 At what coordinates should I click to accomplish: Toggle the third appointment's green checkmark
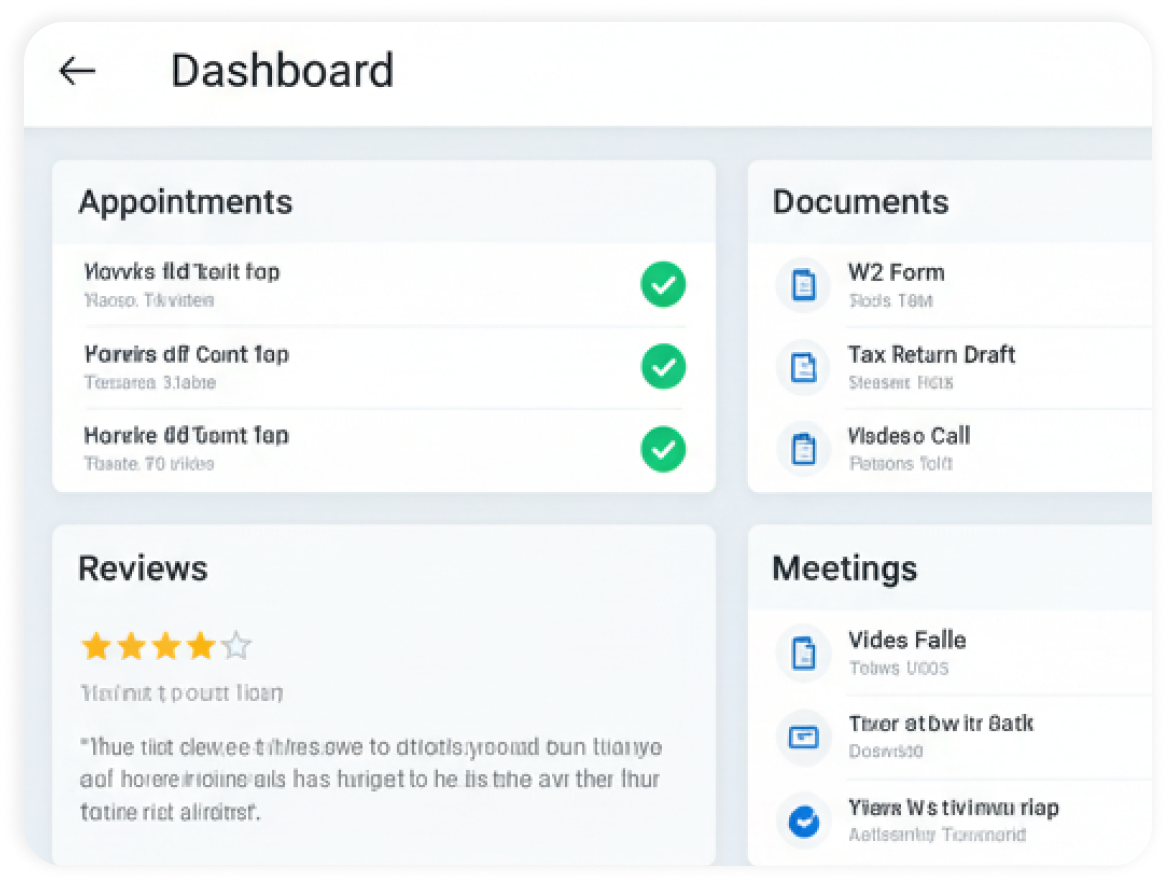pos(663,449)
